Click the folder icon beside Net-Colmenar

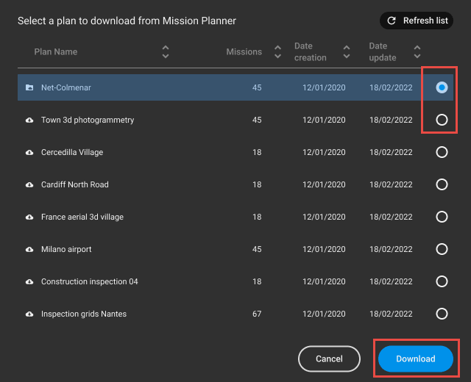click(x=30, y=88)
